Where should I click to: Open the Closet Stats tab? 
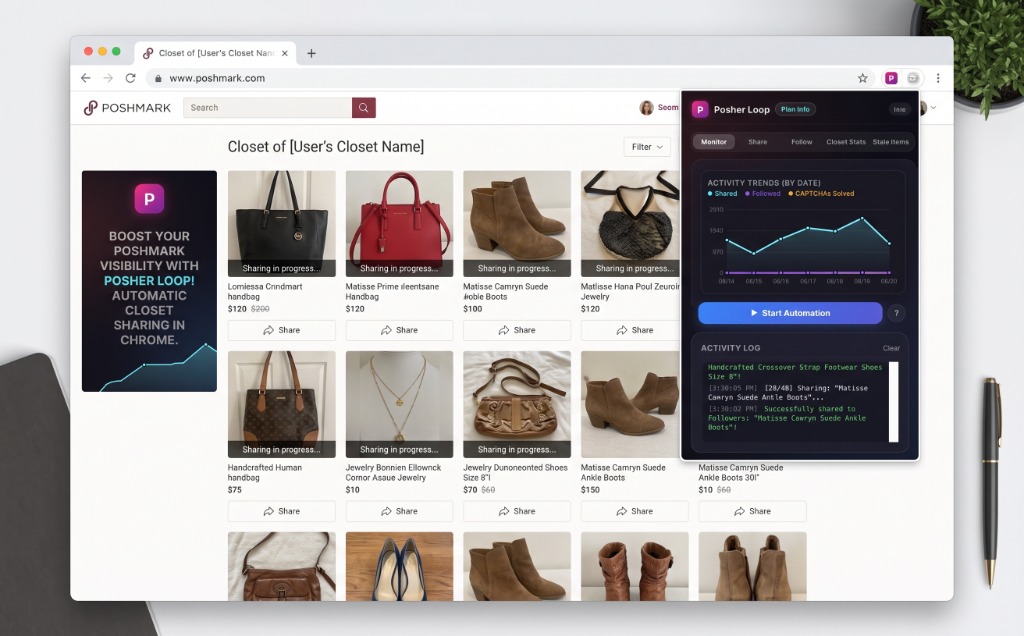[846, 142]
